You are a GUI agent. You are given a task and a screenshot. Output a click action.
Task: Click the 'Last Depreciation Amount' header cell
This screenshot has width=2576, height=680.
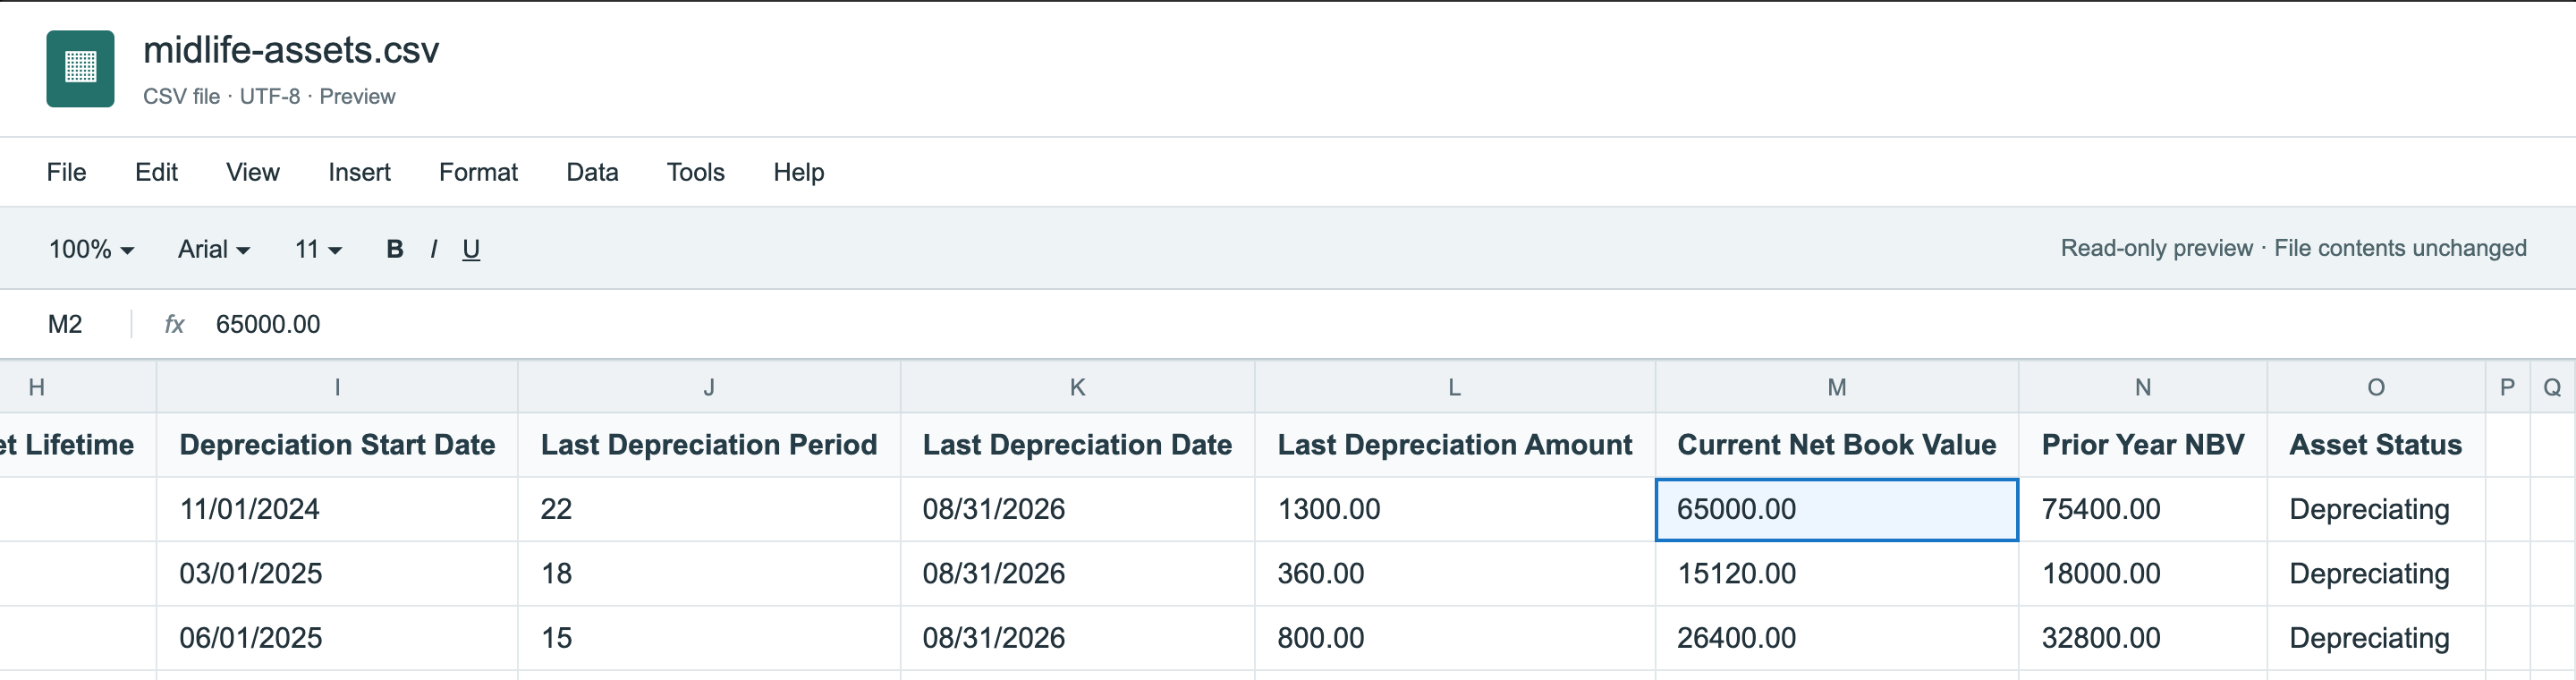(x=1455, y=445)
